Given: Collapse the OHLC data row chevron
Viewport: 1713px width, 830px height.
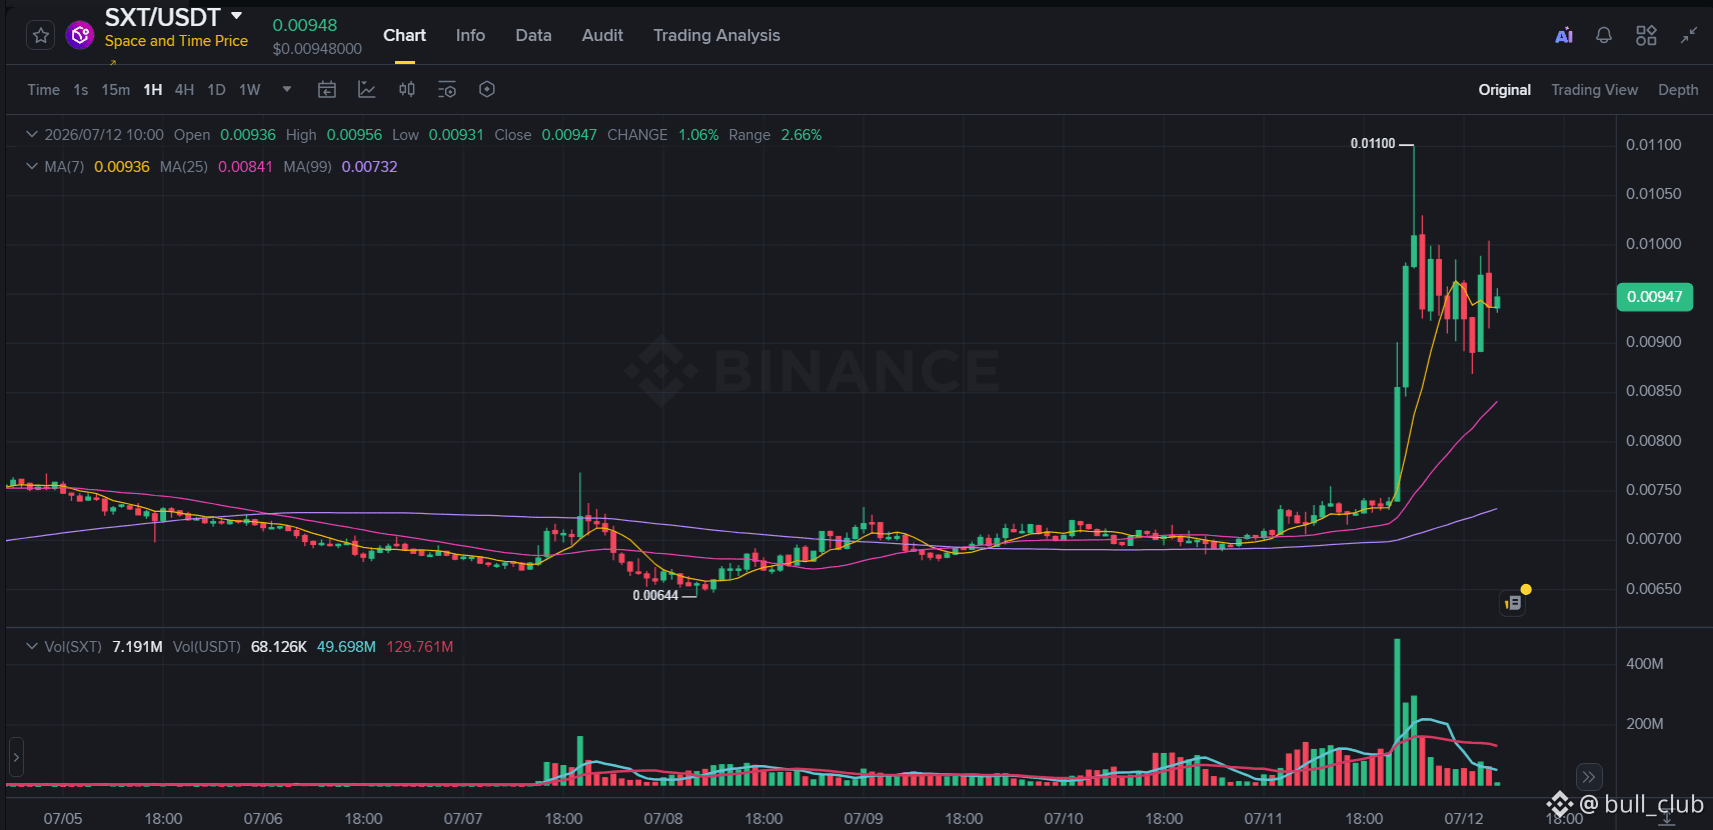Looking at the screenshot, I should click(x=32, y=135).
